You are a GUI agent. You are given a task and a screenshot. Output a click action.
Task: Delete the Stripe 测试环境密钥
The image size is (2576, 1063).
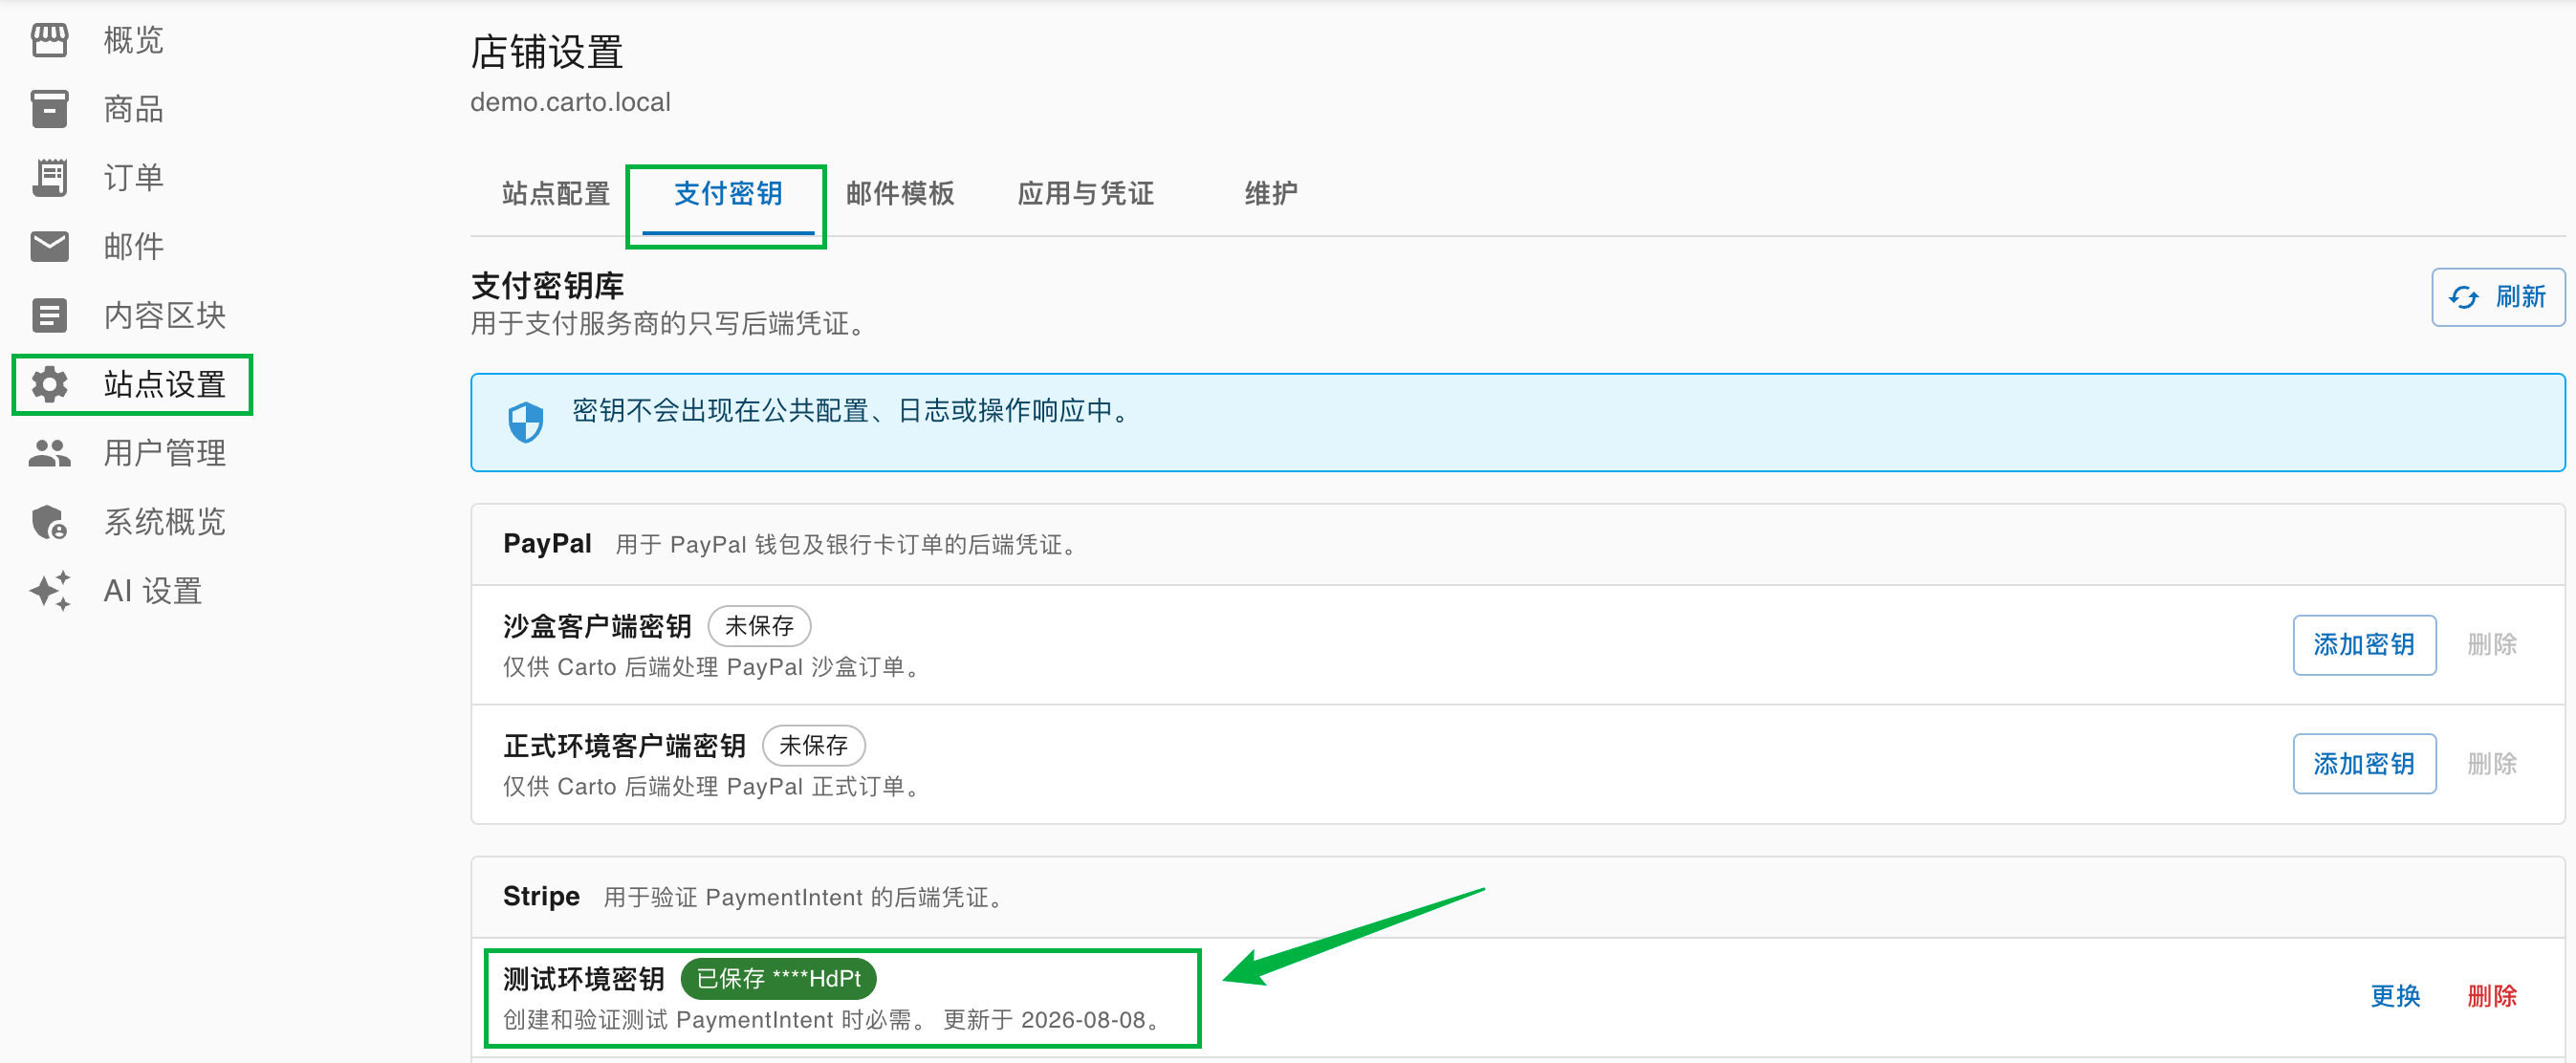coord(2492,996)
